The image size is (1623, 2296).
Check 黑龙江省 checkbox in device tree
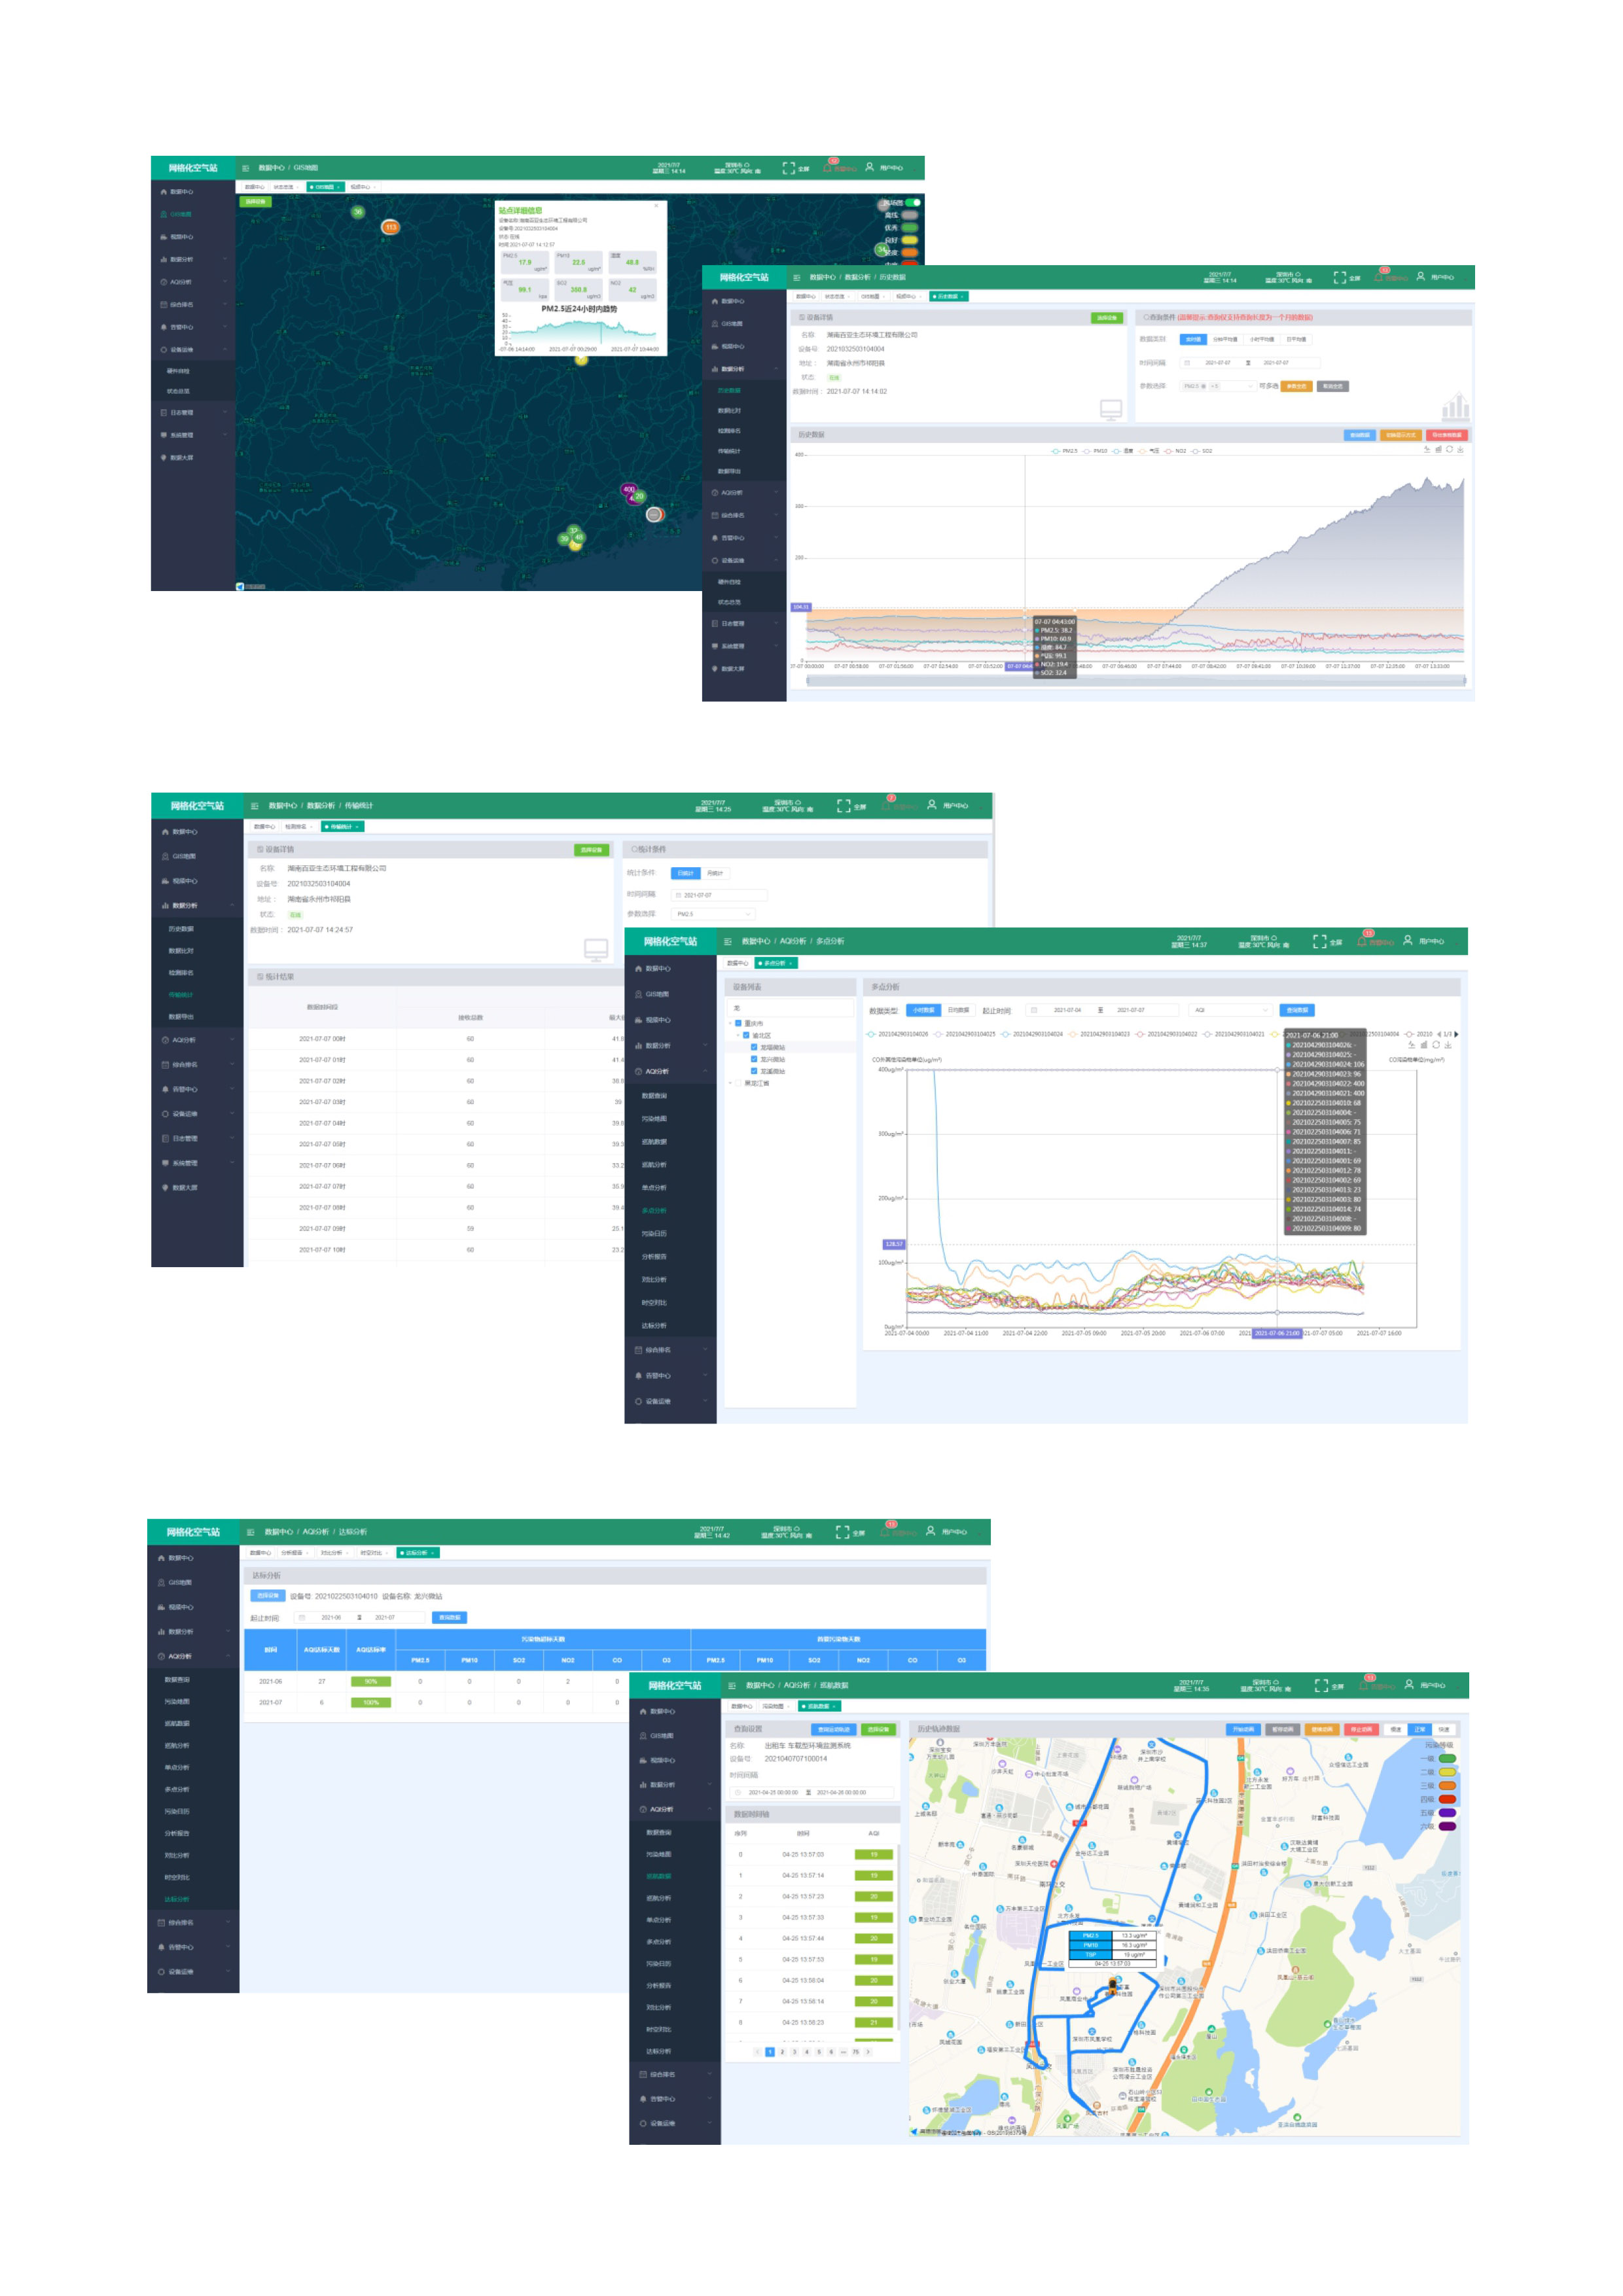tap(738, 1083)
